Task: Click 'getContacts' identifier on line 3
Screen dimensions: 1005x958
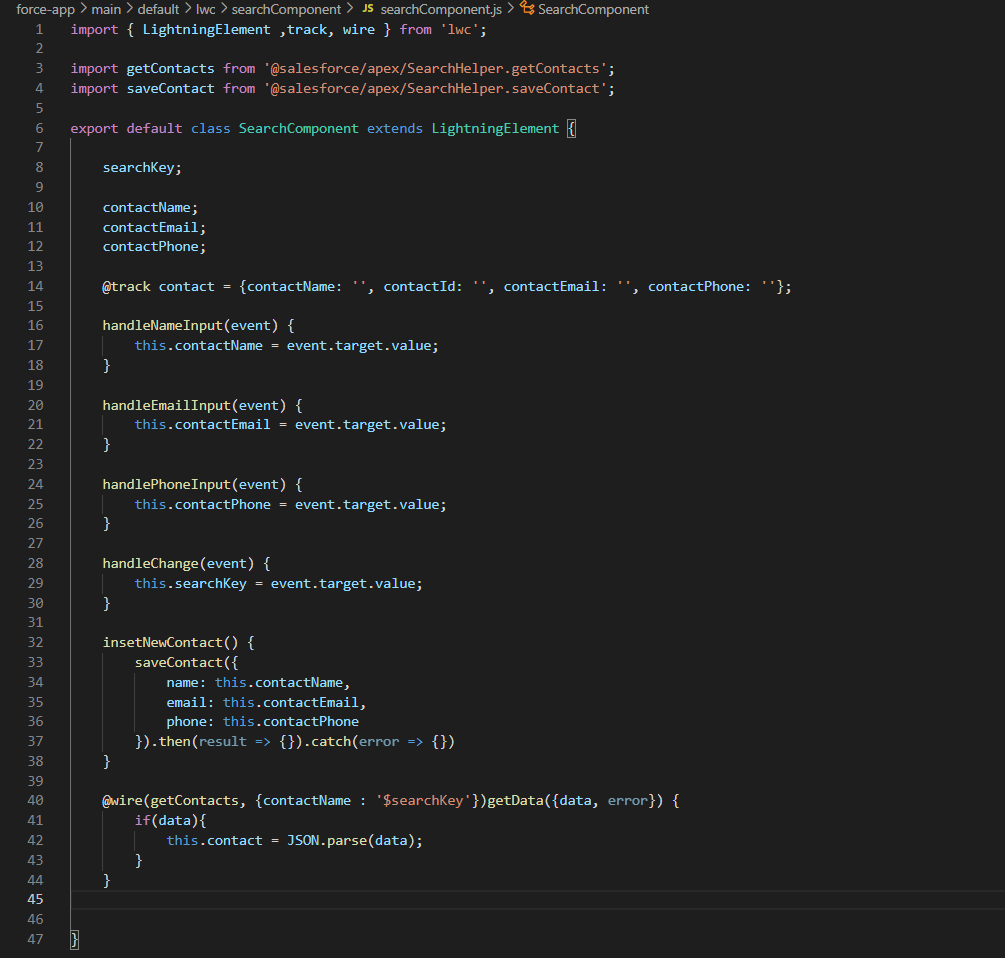Action: [170, 69]
